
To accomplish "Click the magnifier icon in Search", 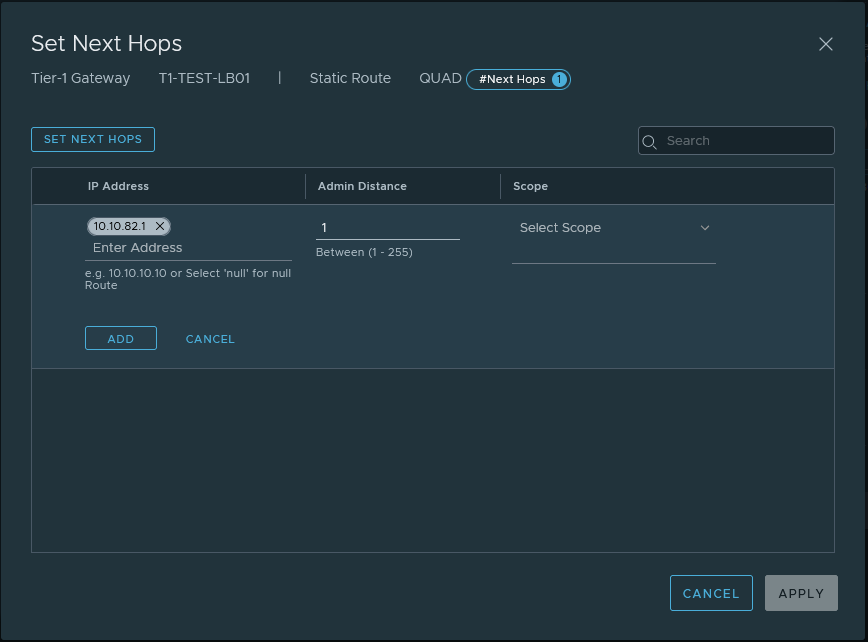I will (x=650, y=141).
